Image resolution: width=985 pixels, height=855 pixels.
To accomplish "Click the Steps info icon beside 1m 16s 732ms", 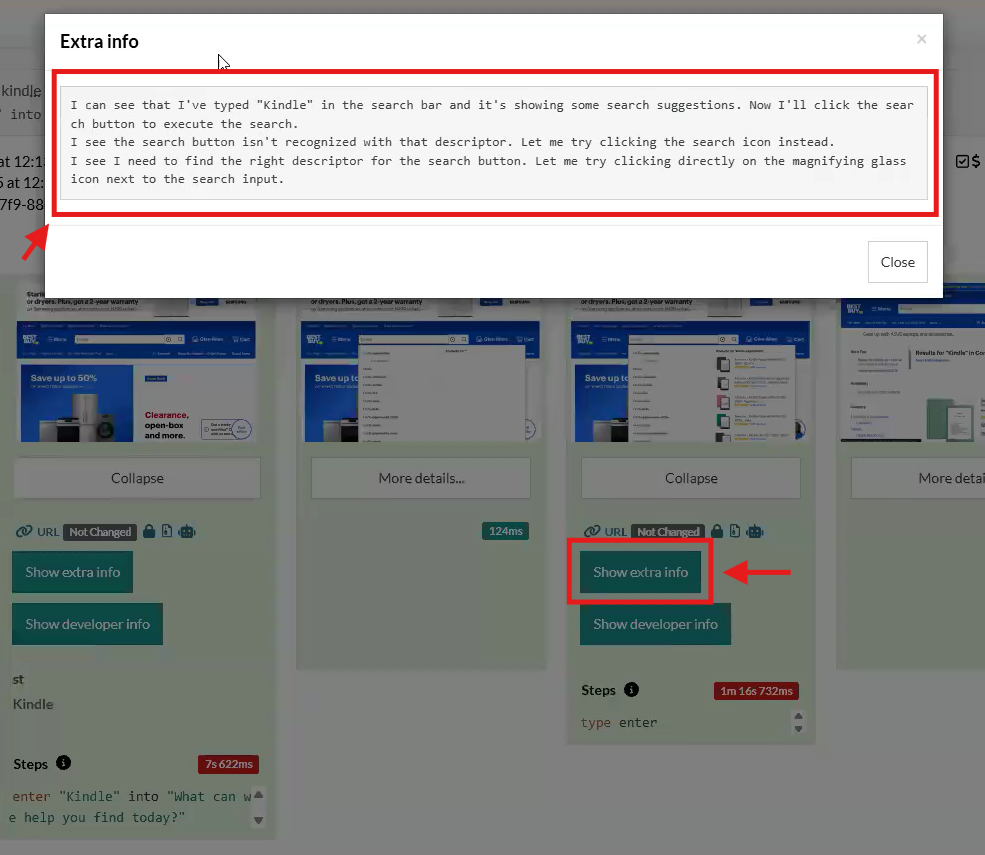I will (631, 690).
